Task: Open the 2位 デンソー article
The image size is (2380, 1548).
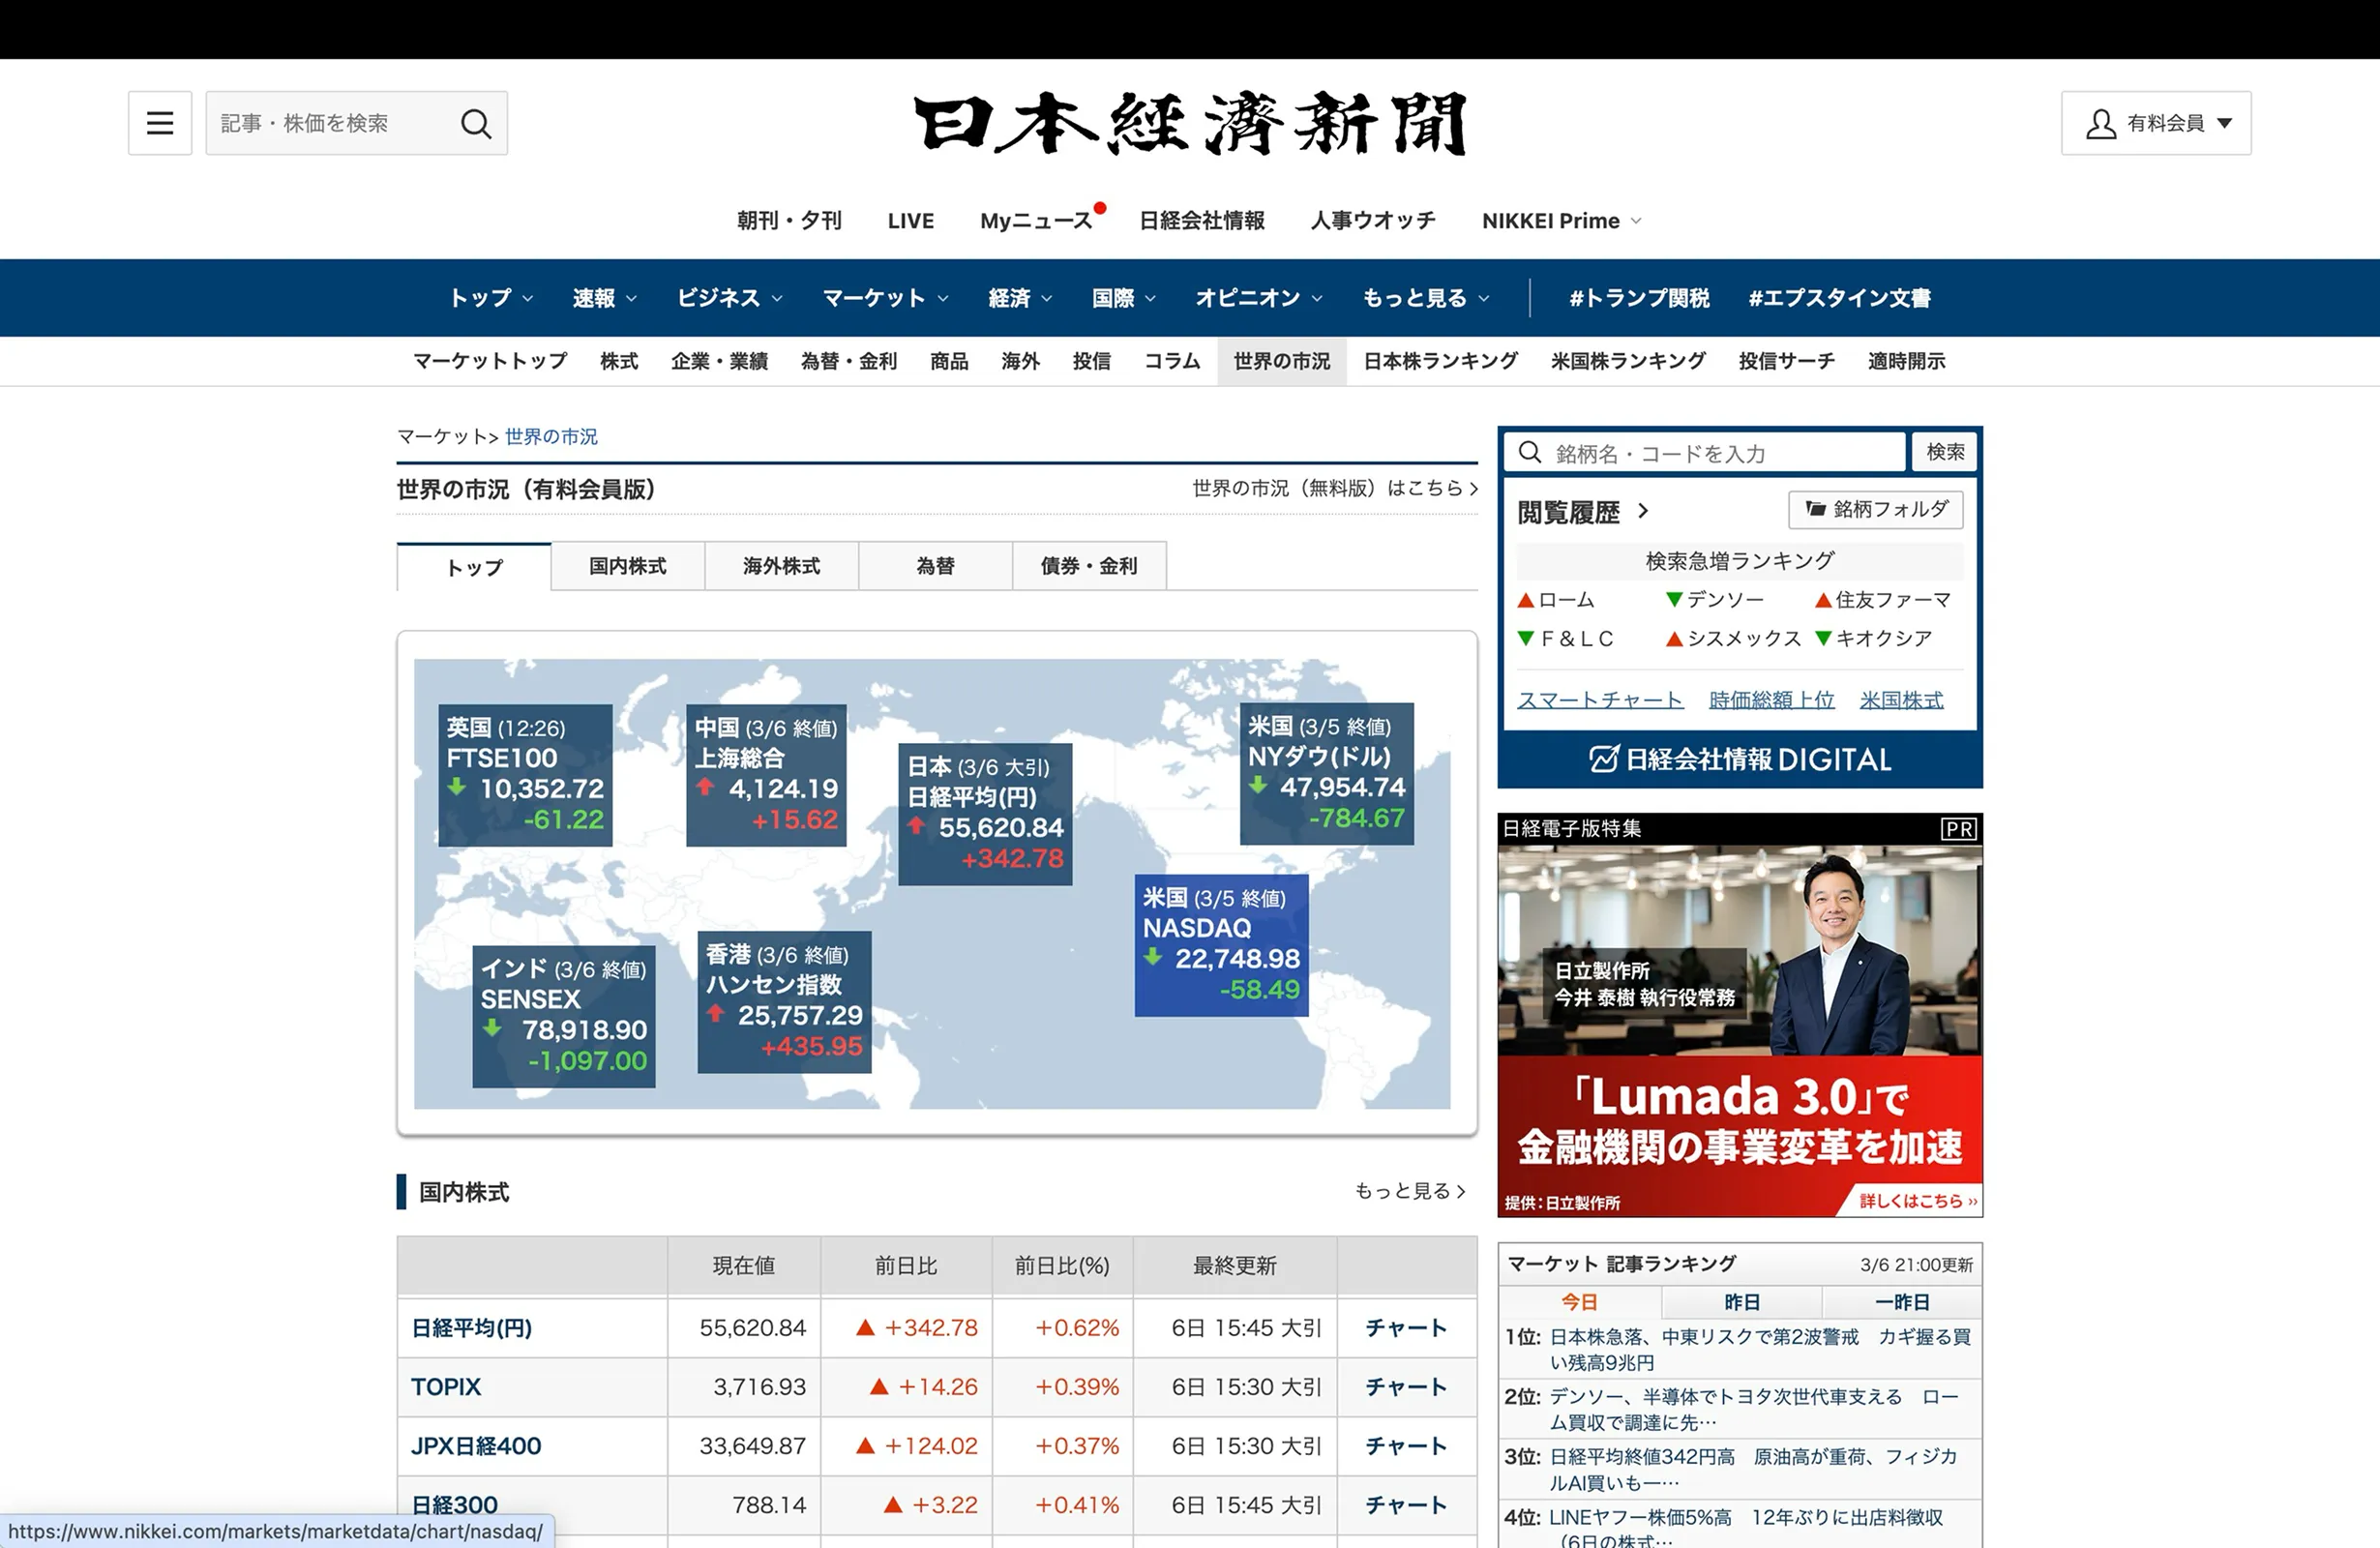Action: pos(1753,1409)
